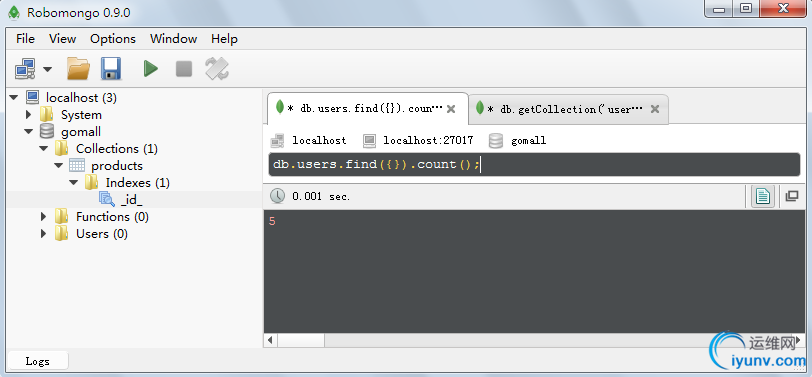Open the Options menu
Viewport: 812px width, 377px height.
point(113,39)
